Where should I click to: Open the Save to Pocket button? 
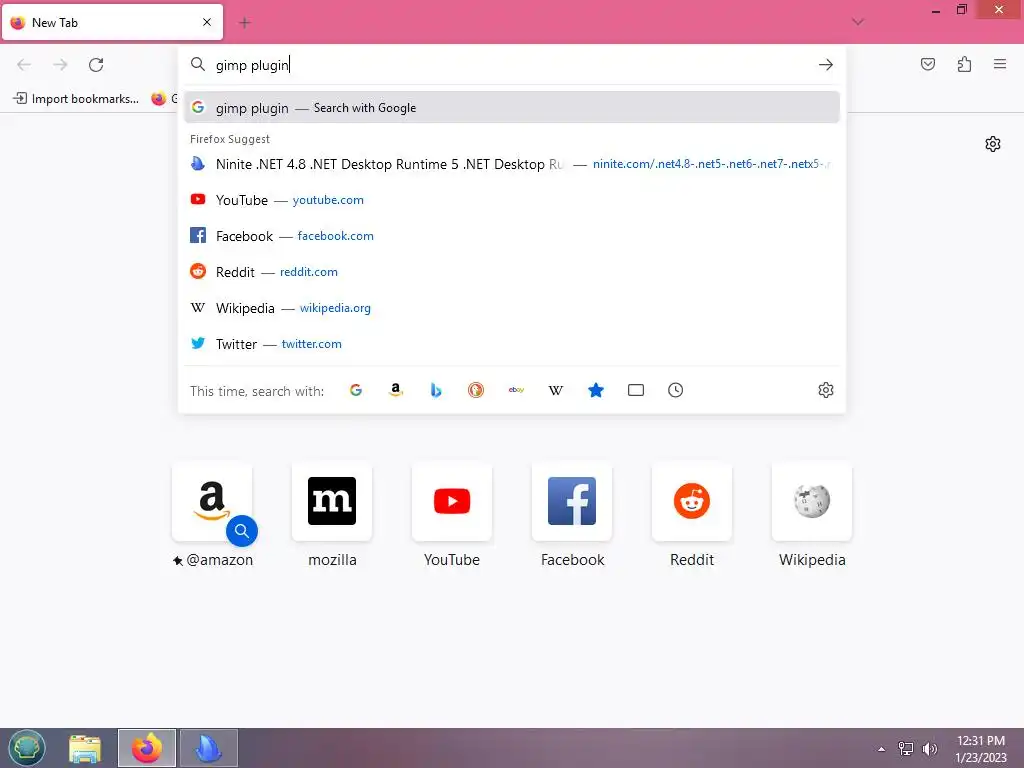point(928,64)
